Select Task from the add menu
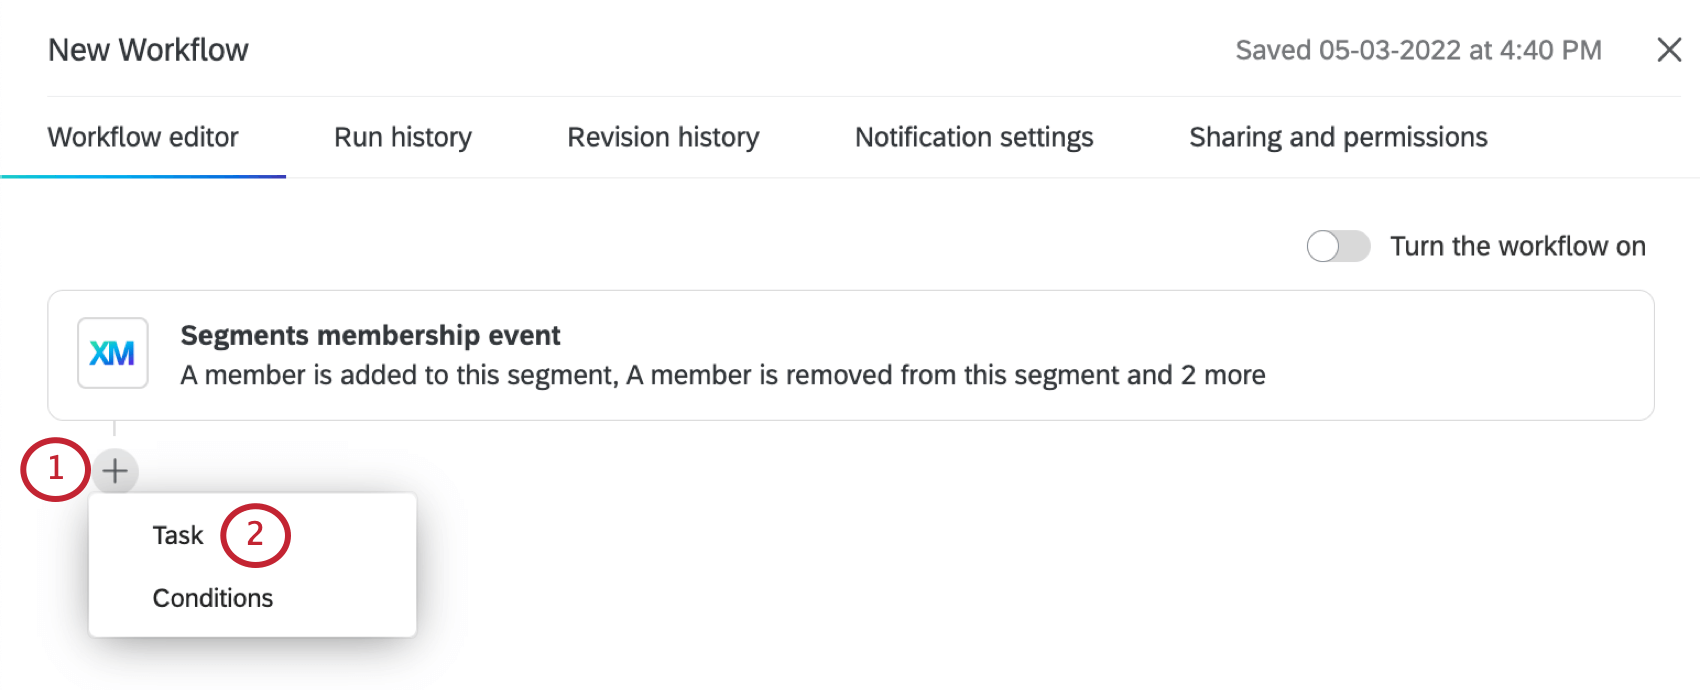This screenshot has width=1700, height=690. (178, 535)
